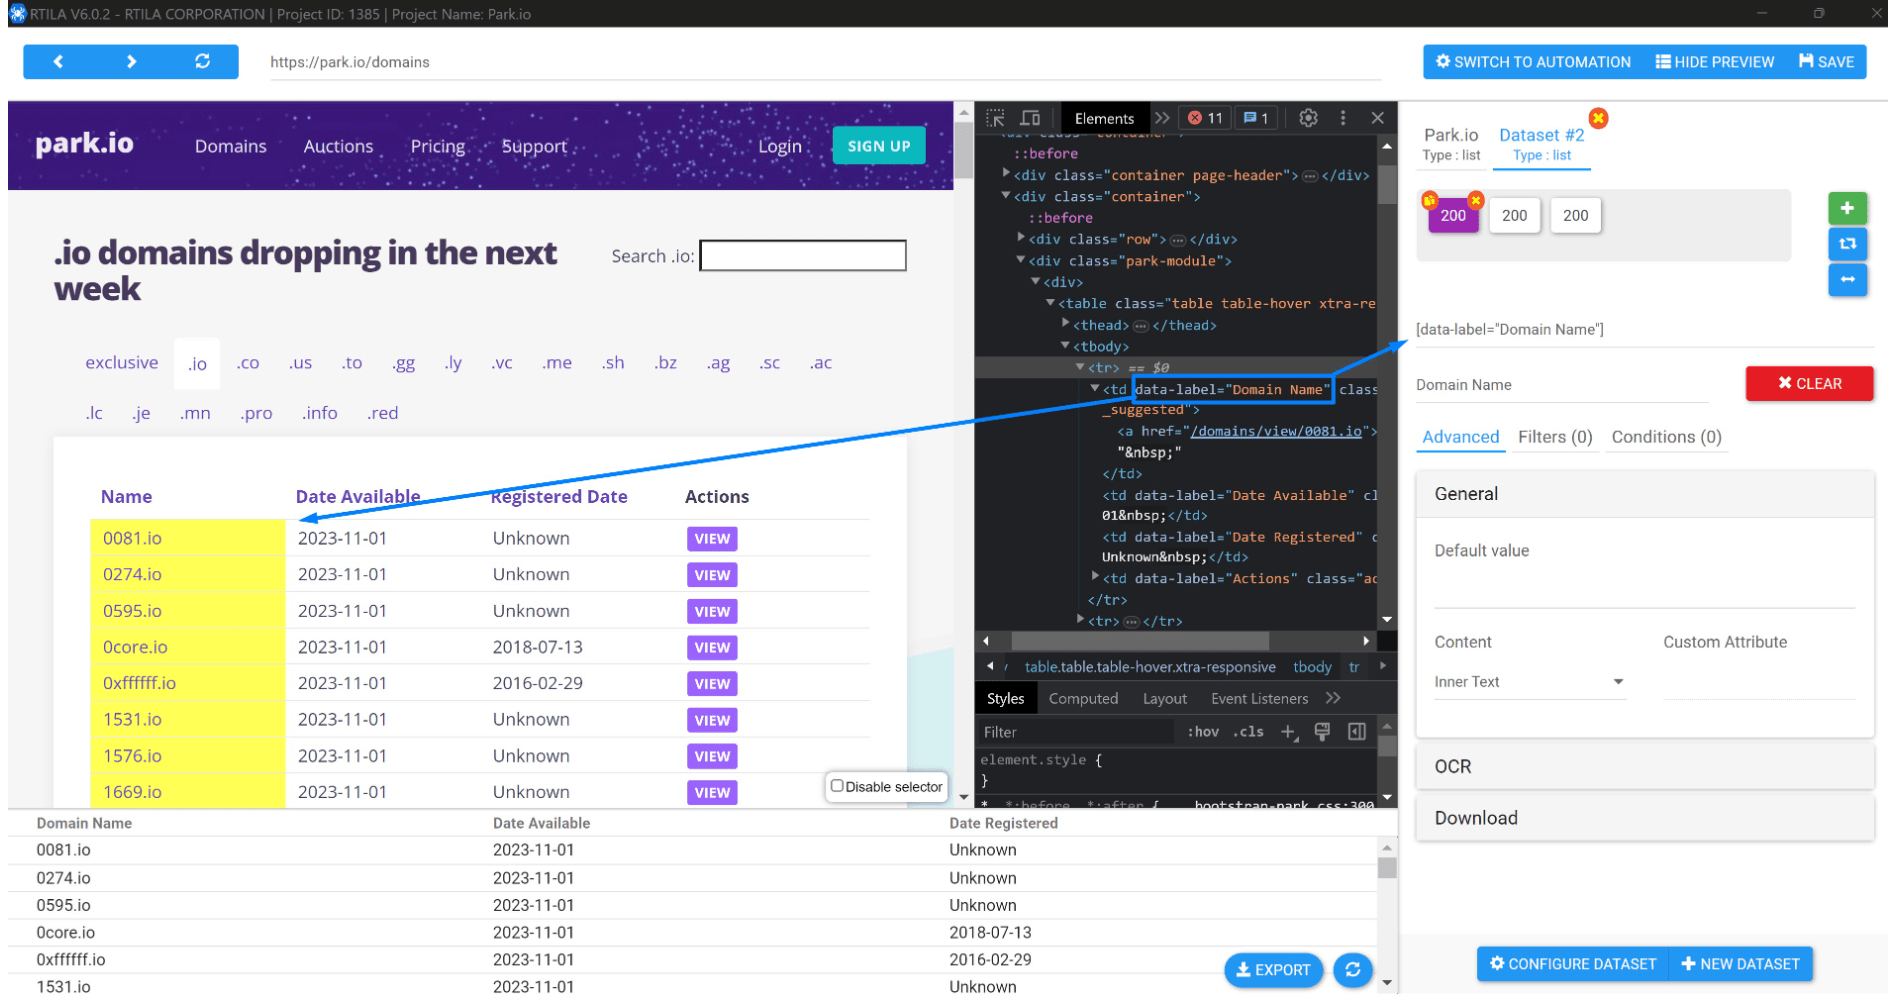Click the Domain Name field label input

(1561, 385)
